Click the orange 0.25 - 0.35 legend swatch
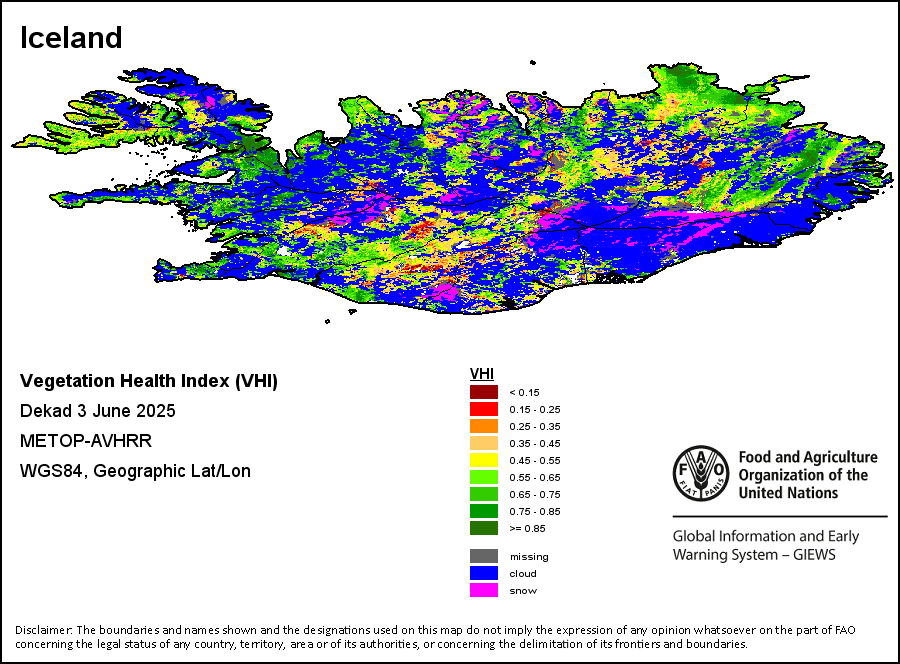The image size is (900, 664). [484, 426]
